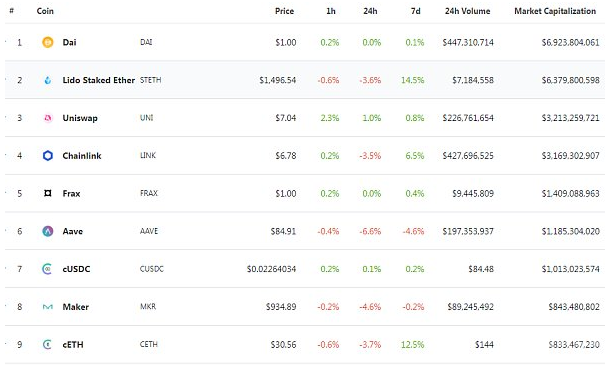Open the Maker coin name link

[x=76, y=307]
